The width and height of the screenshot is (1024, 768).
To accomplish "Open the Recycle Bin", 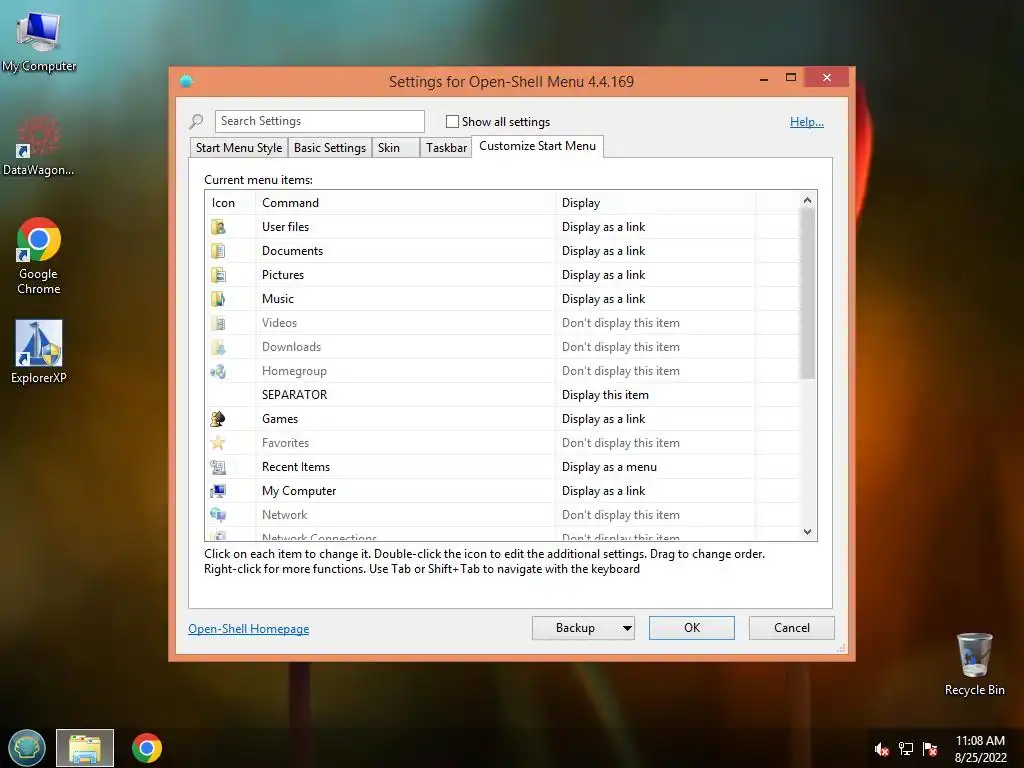I will (x=974, y=664).
